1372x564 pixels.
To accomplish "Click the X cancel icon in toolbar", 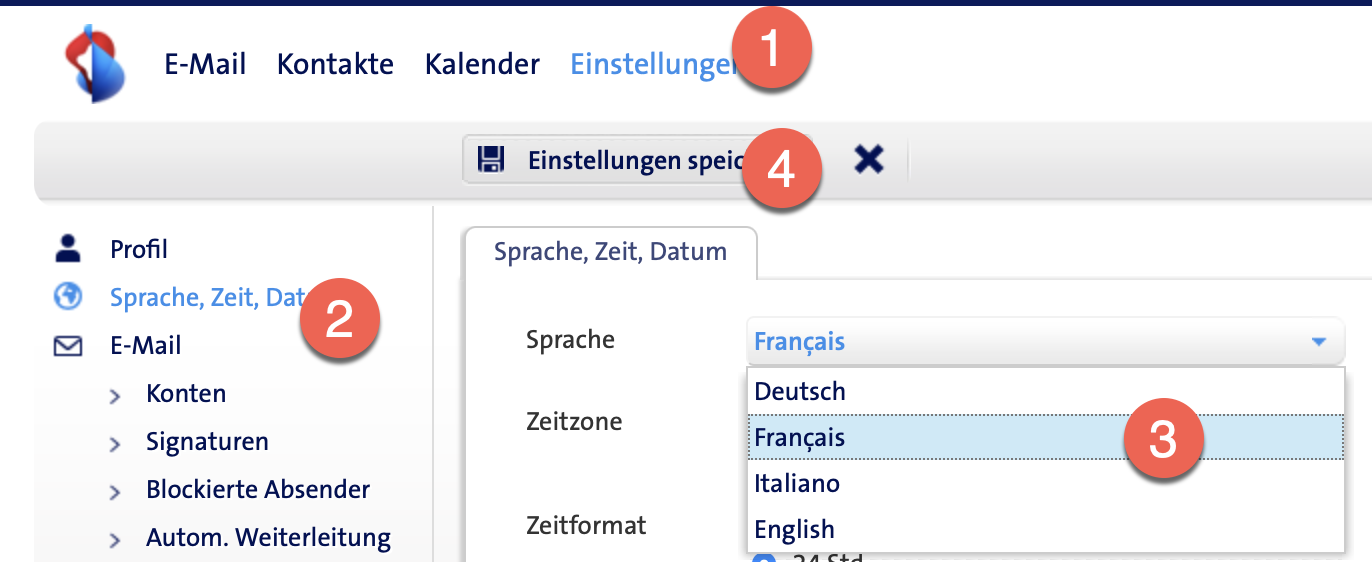I will click(x=869, y=159).
